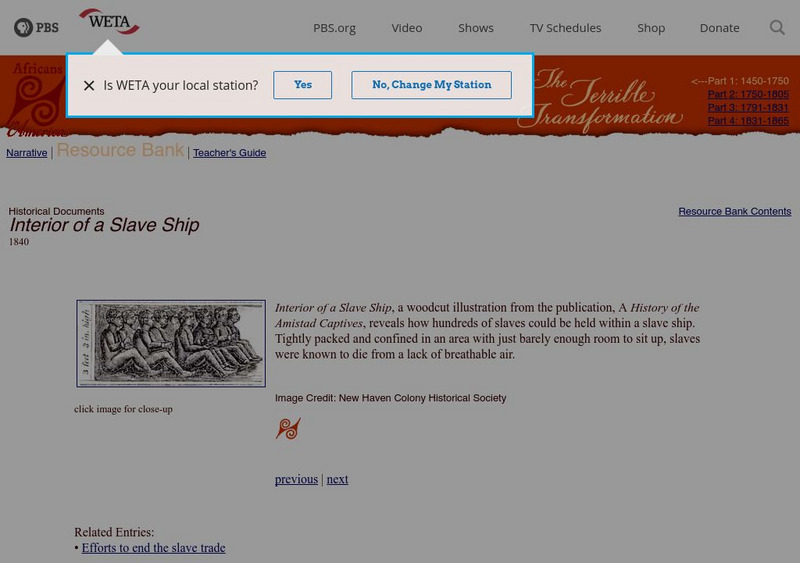This screenshot has height=563, width=800.
Task: Click Donate in the header
Action: (719, 28)
